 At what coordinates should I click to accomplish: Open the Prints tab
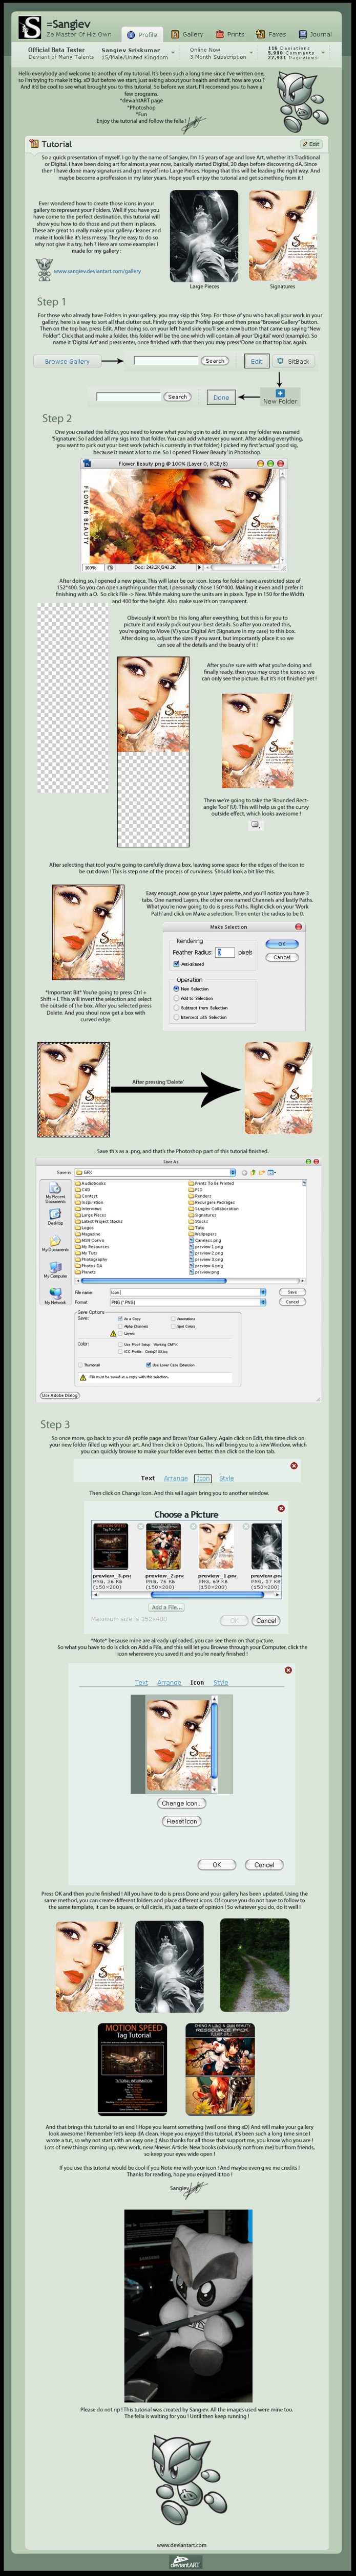point(230,34)
